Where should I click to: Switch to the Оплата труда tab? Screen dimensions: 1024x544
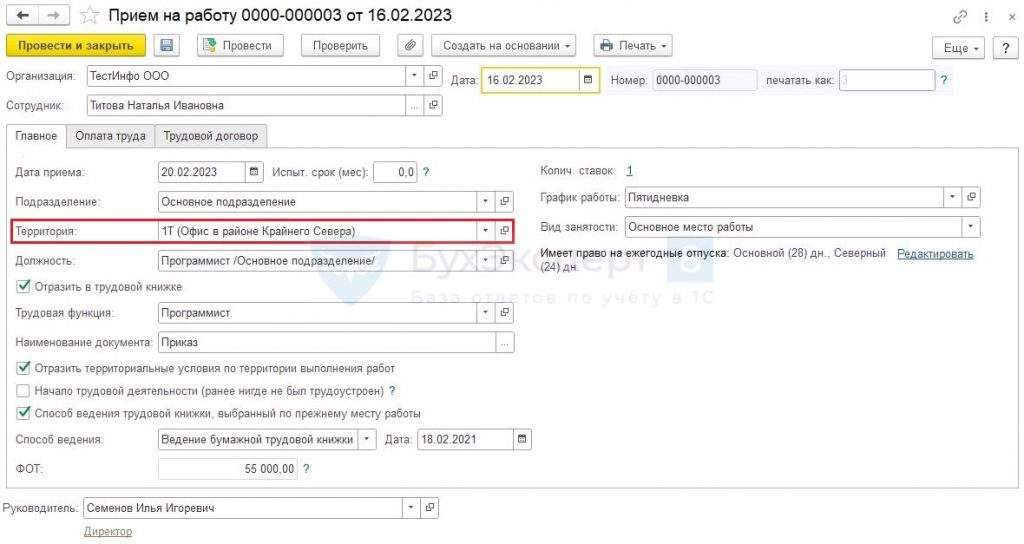[110, 136]
